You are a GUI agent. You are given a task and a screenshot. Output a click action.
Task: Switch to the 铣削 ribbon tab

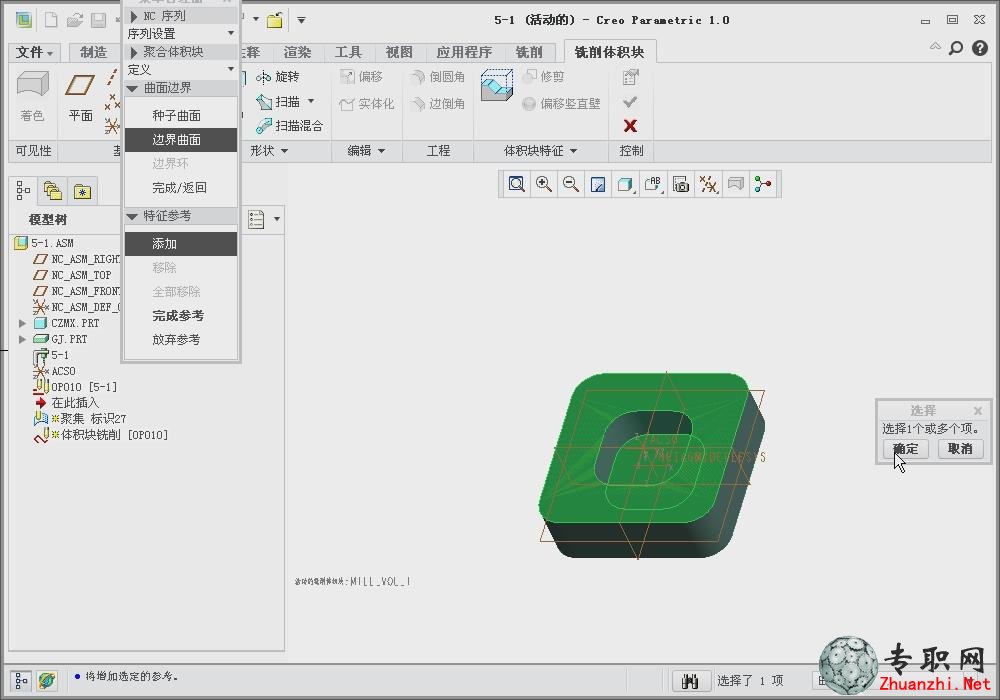coord(529,52)
